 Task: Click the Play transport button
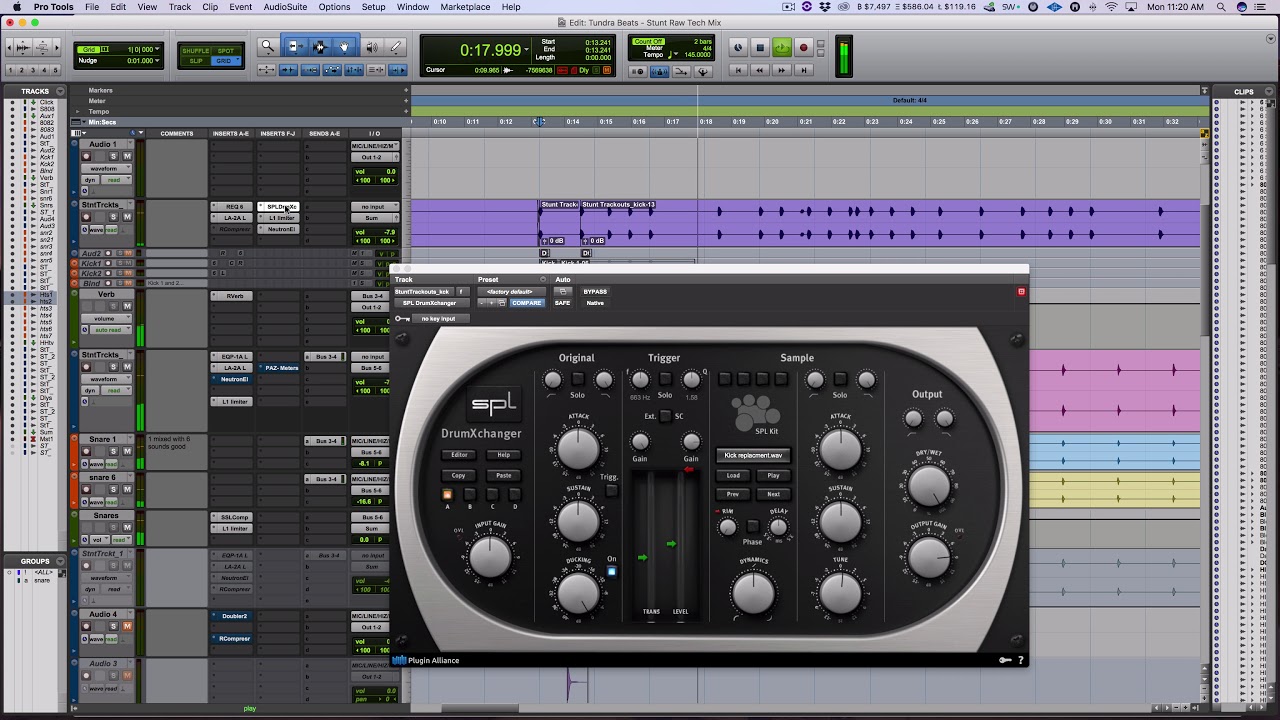tap(781, 48)
